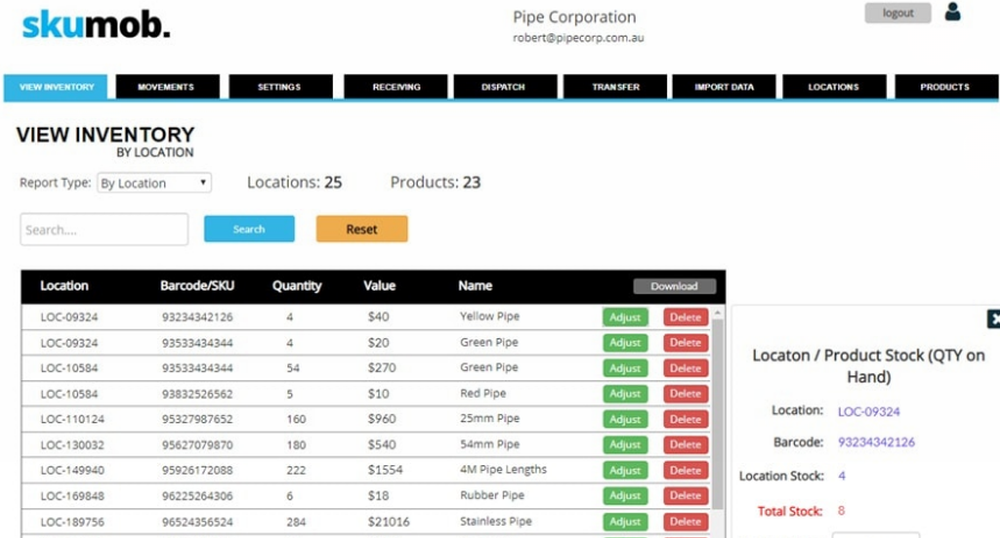This screenshot has height=538, width=1000.
Task: Open the Movements tab
Action: pos(166,87)
